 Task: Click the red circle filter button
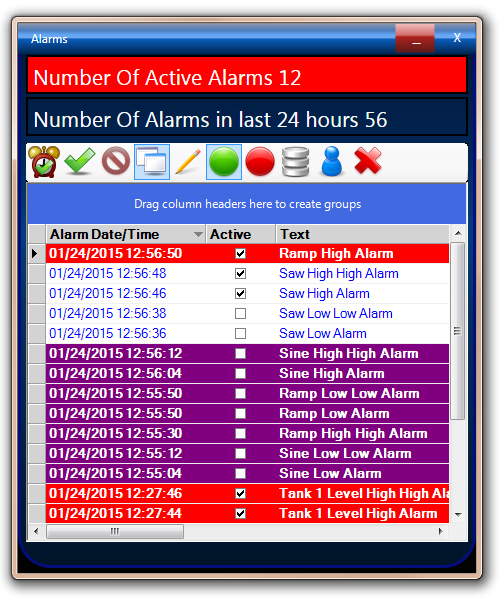(x=260, y=162)
